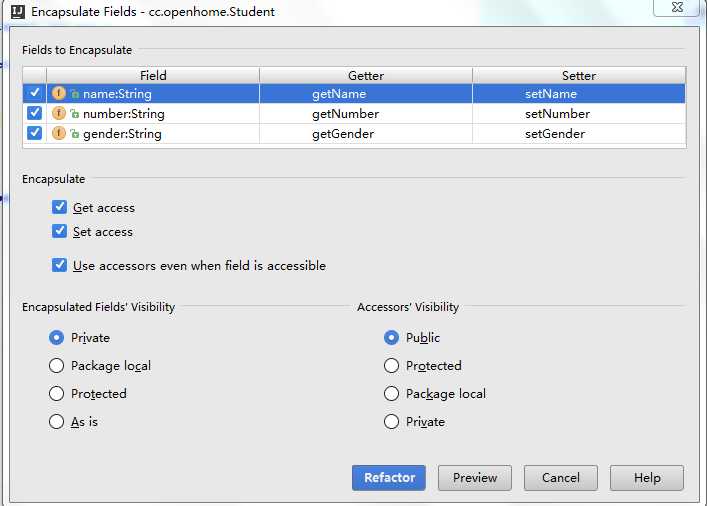Uncheck the gender:String row checkbox
707x506 pixels.
coord(34,133)
